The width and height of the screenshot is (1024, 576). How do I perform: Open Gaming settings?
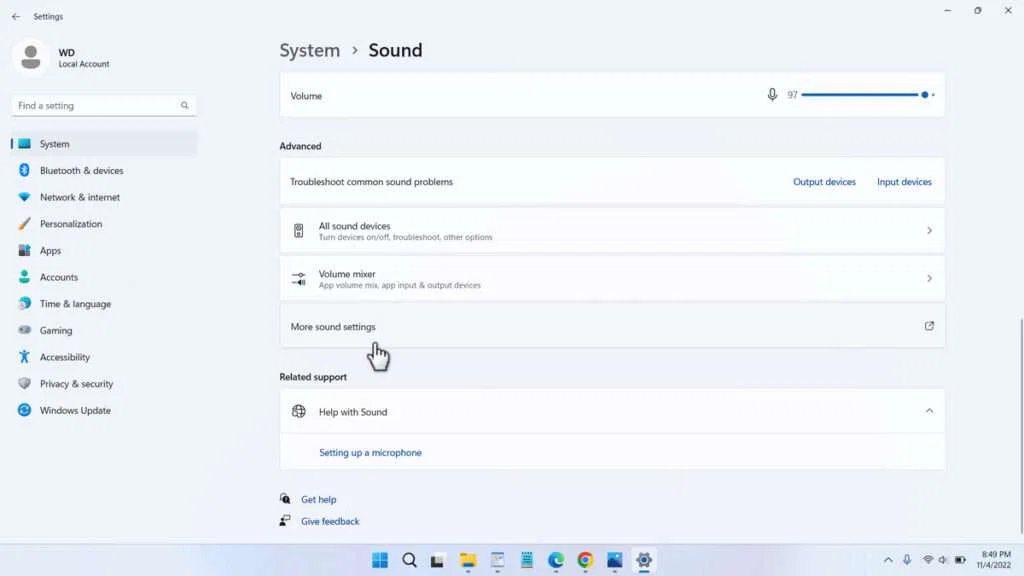coord(52,330)
